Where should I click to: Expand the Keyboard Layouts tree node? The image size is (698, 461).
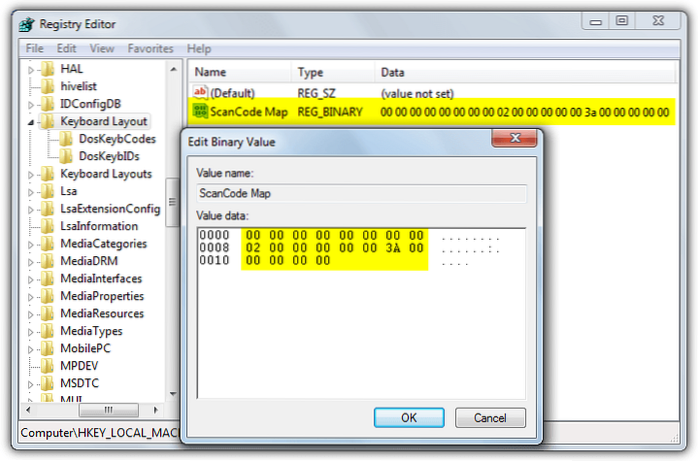31,174
